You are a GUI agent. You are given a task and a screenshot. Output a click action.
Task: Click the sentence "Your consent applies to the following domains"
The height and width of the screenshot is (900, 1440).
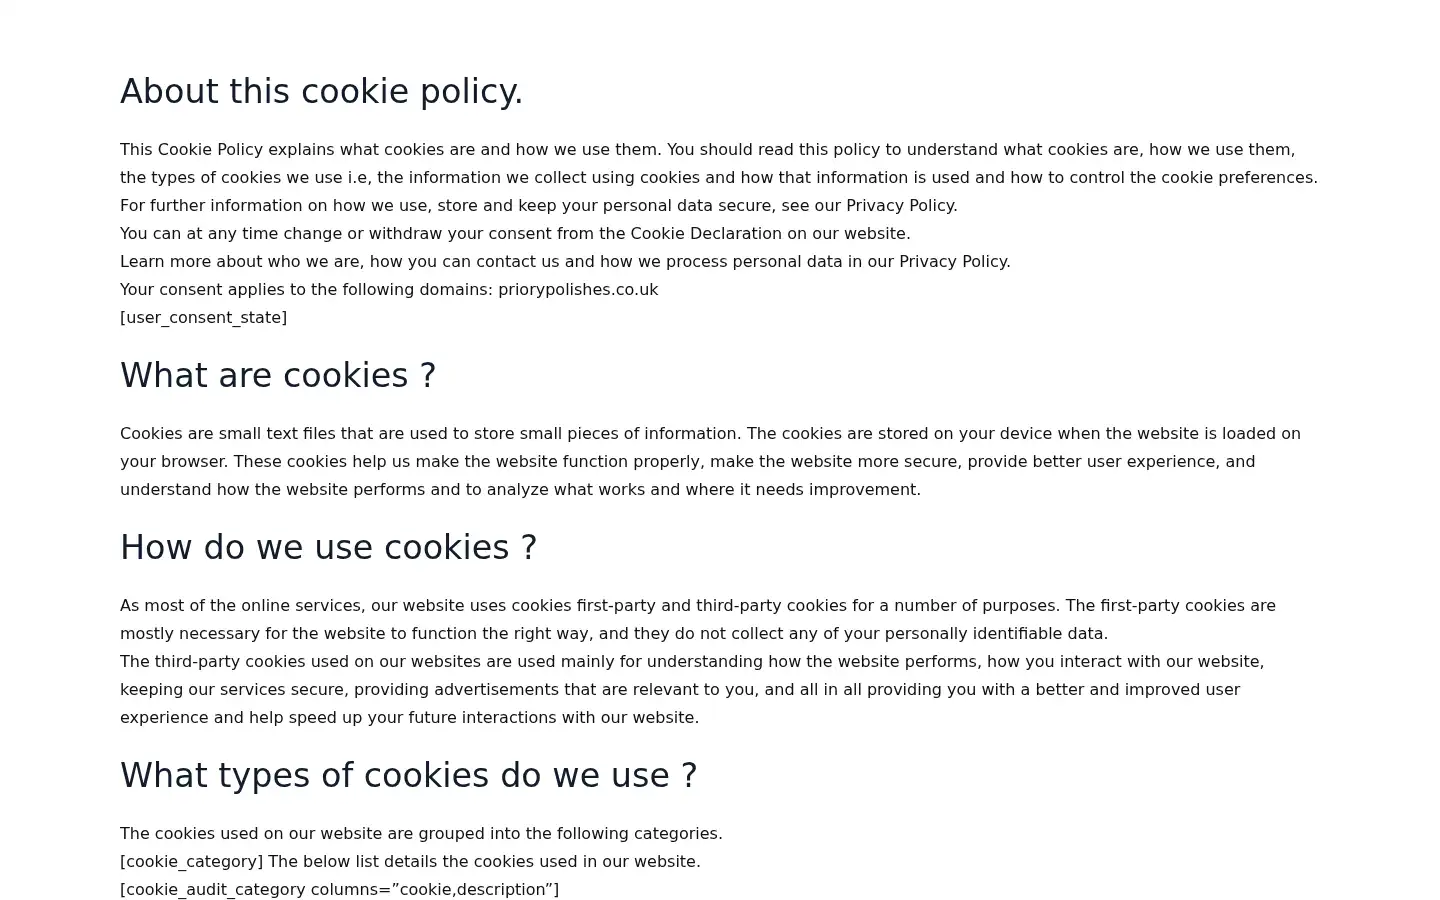pos(389,289)
